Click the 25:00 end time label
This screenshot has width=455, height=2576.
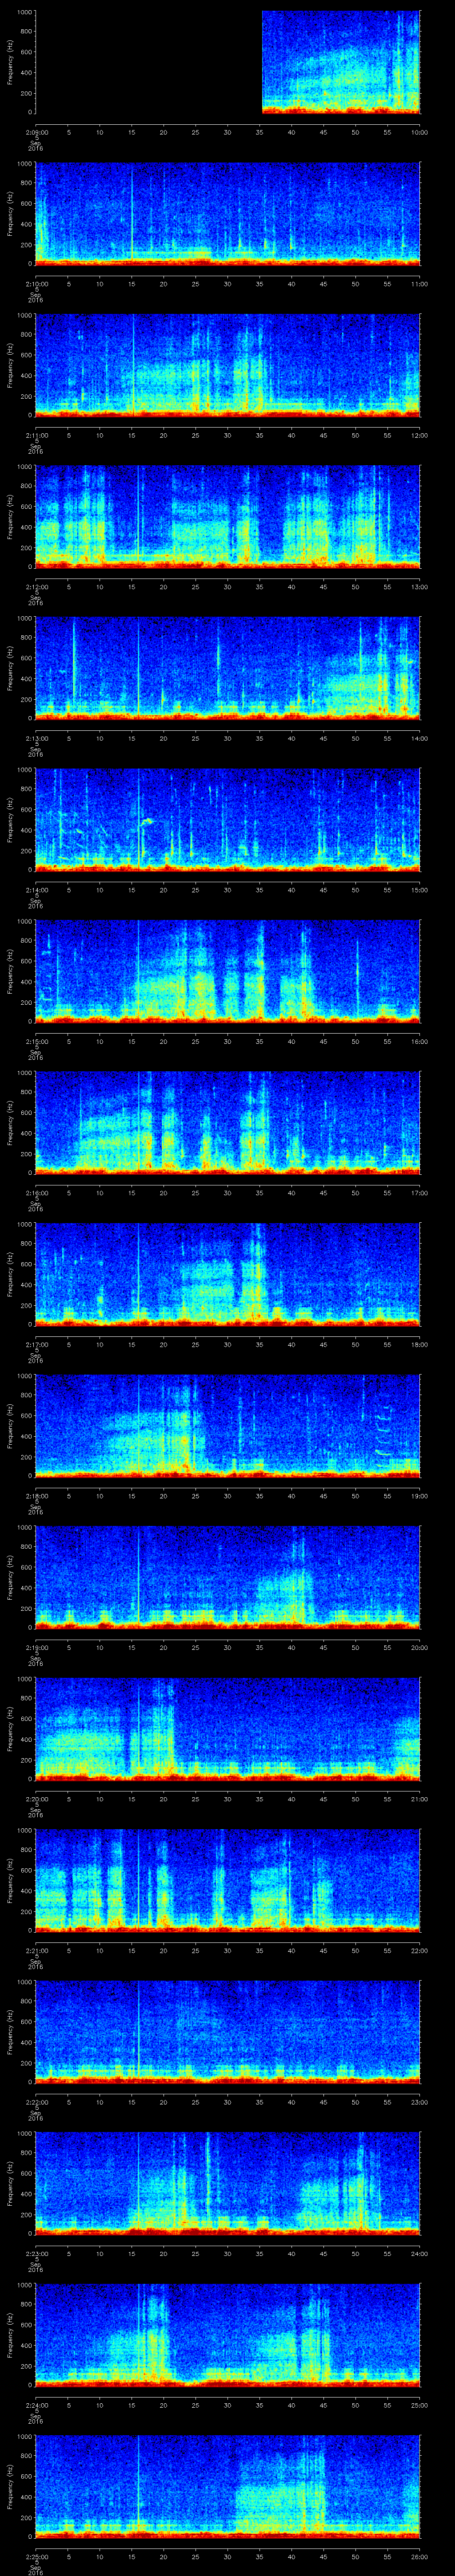419,2404
